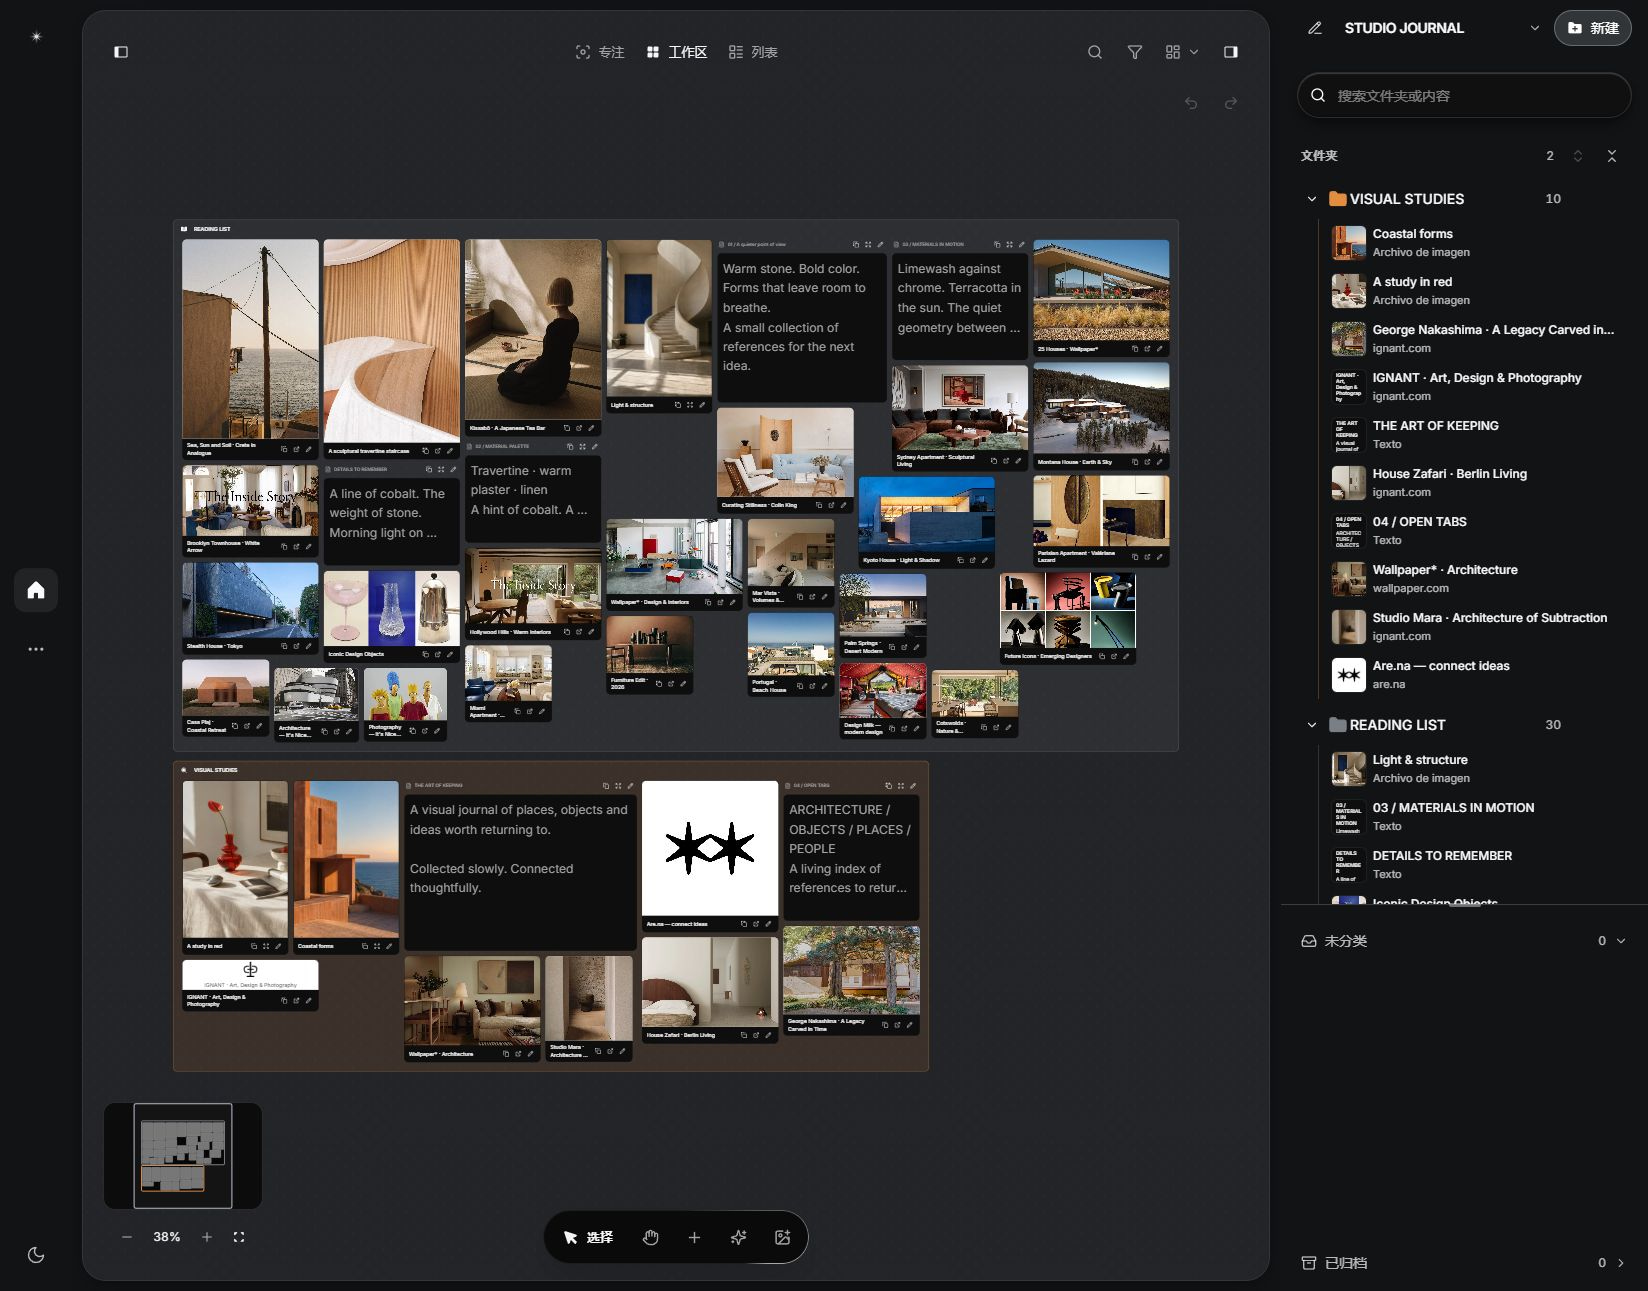The image size is (1648, 1291).
Task: Toggle the left sidebar panel icon
Action: pos(121,52)
